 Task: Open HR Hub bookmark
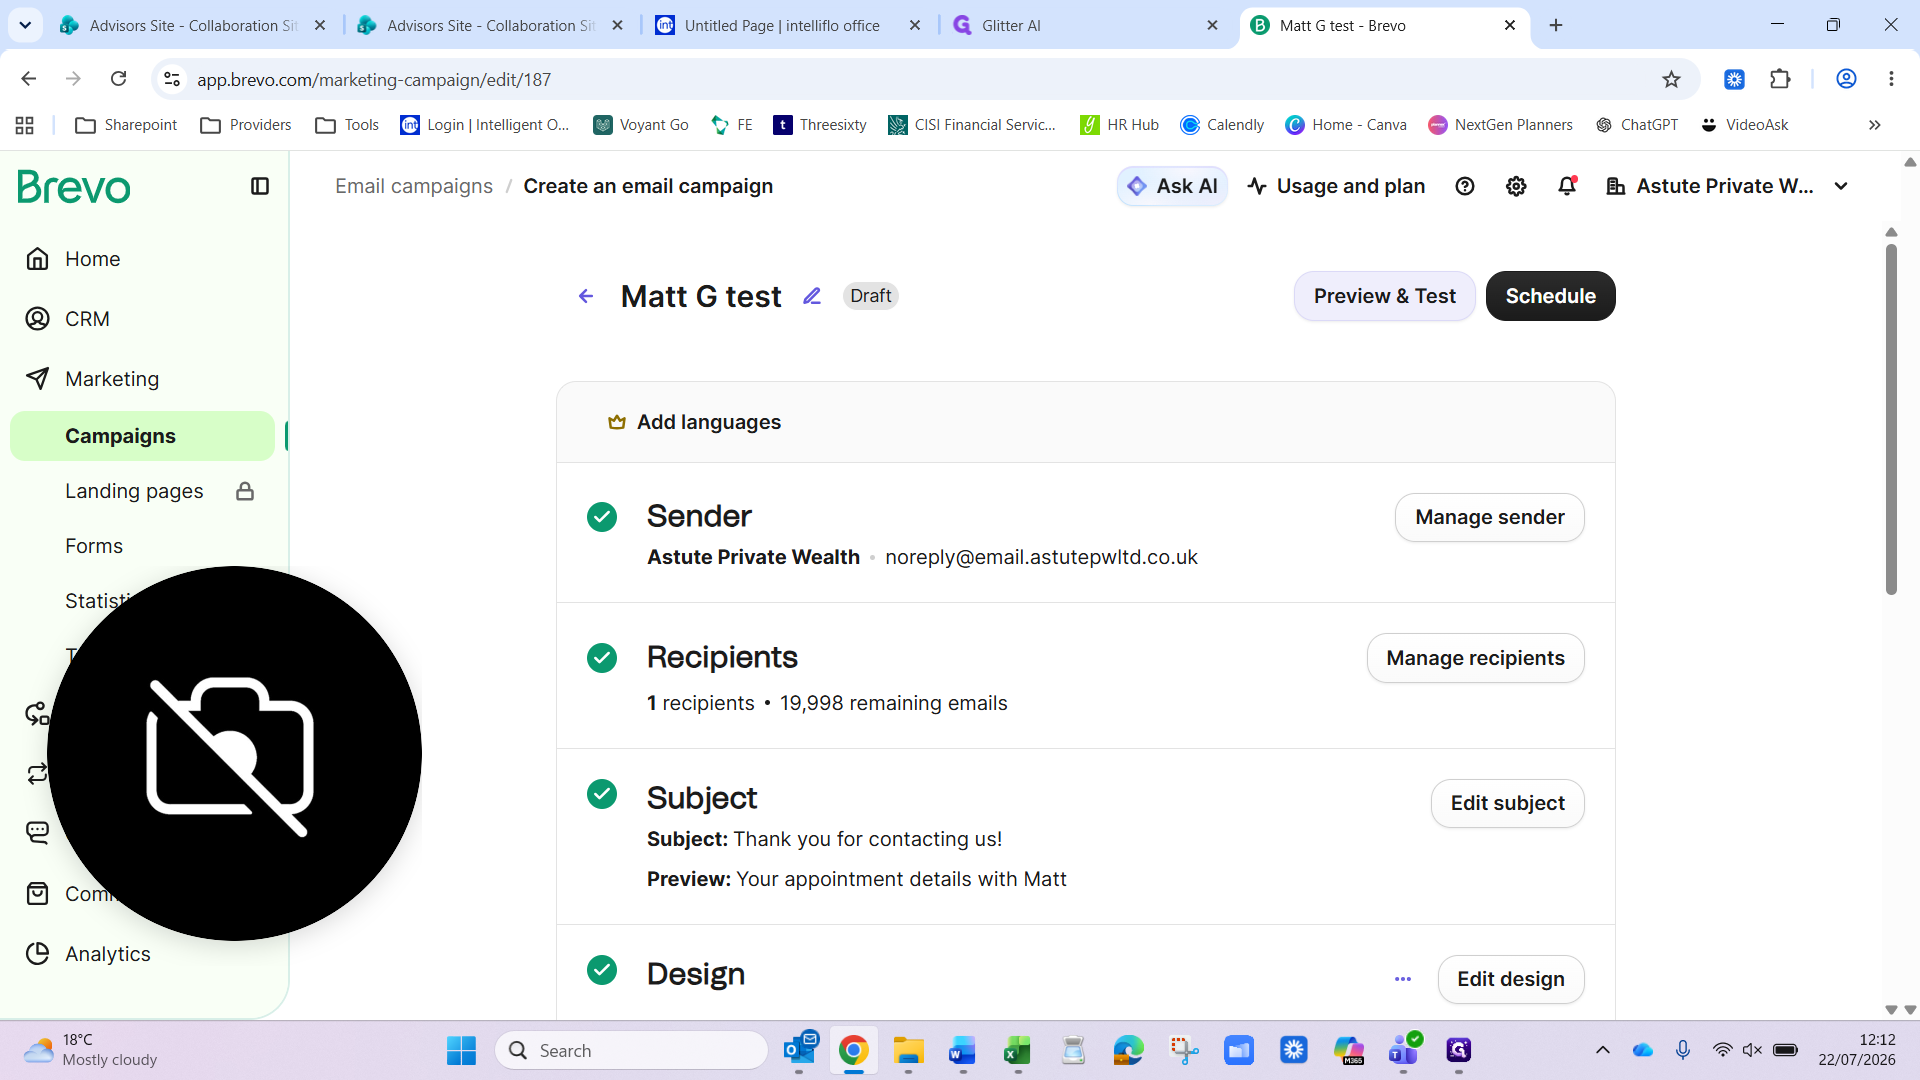coord(1120,125)
